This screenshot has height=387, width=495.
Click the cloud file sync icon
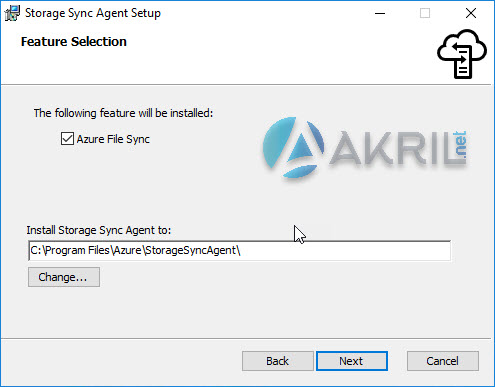(x=462, y=54)
